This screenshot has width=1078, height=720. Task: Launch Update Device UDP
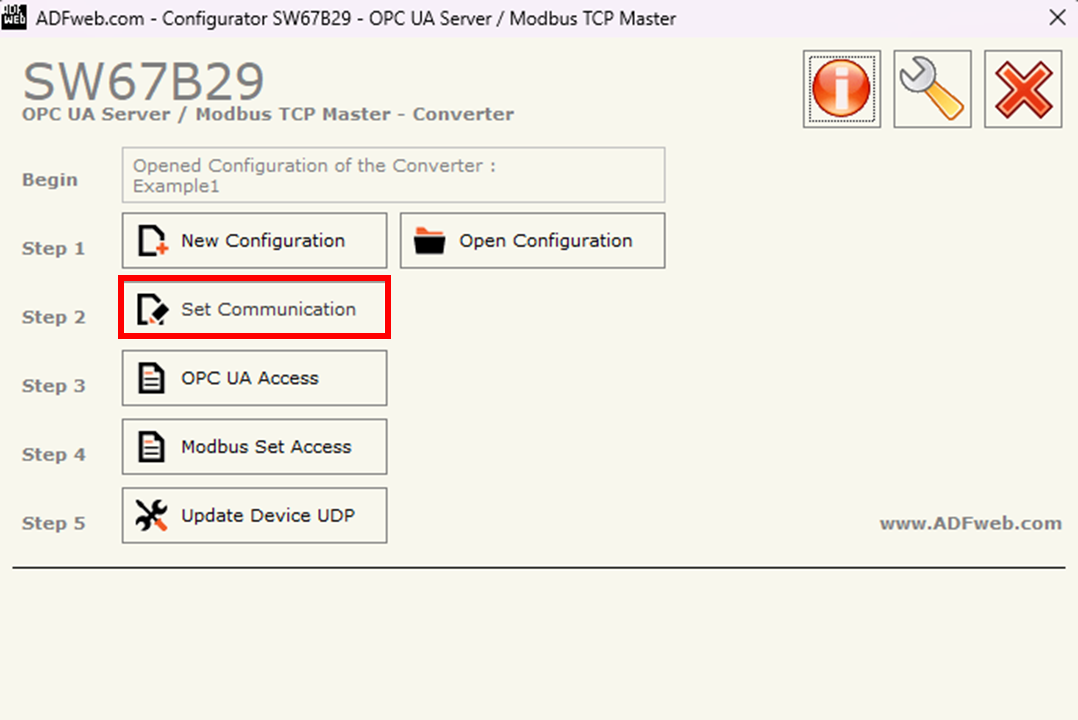[254, 516]
